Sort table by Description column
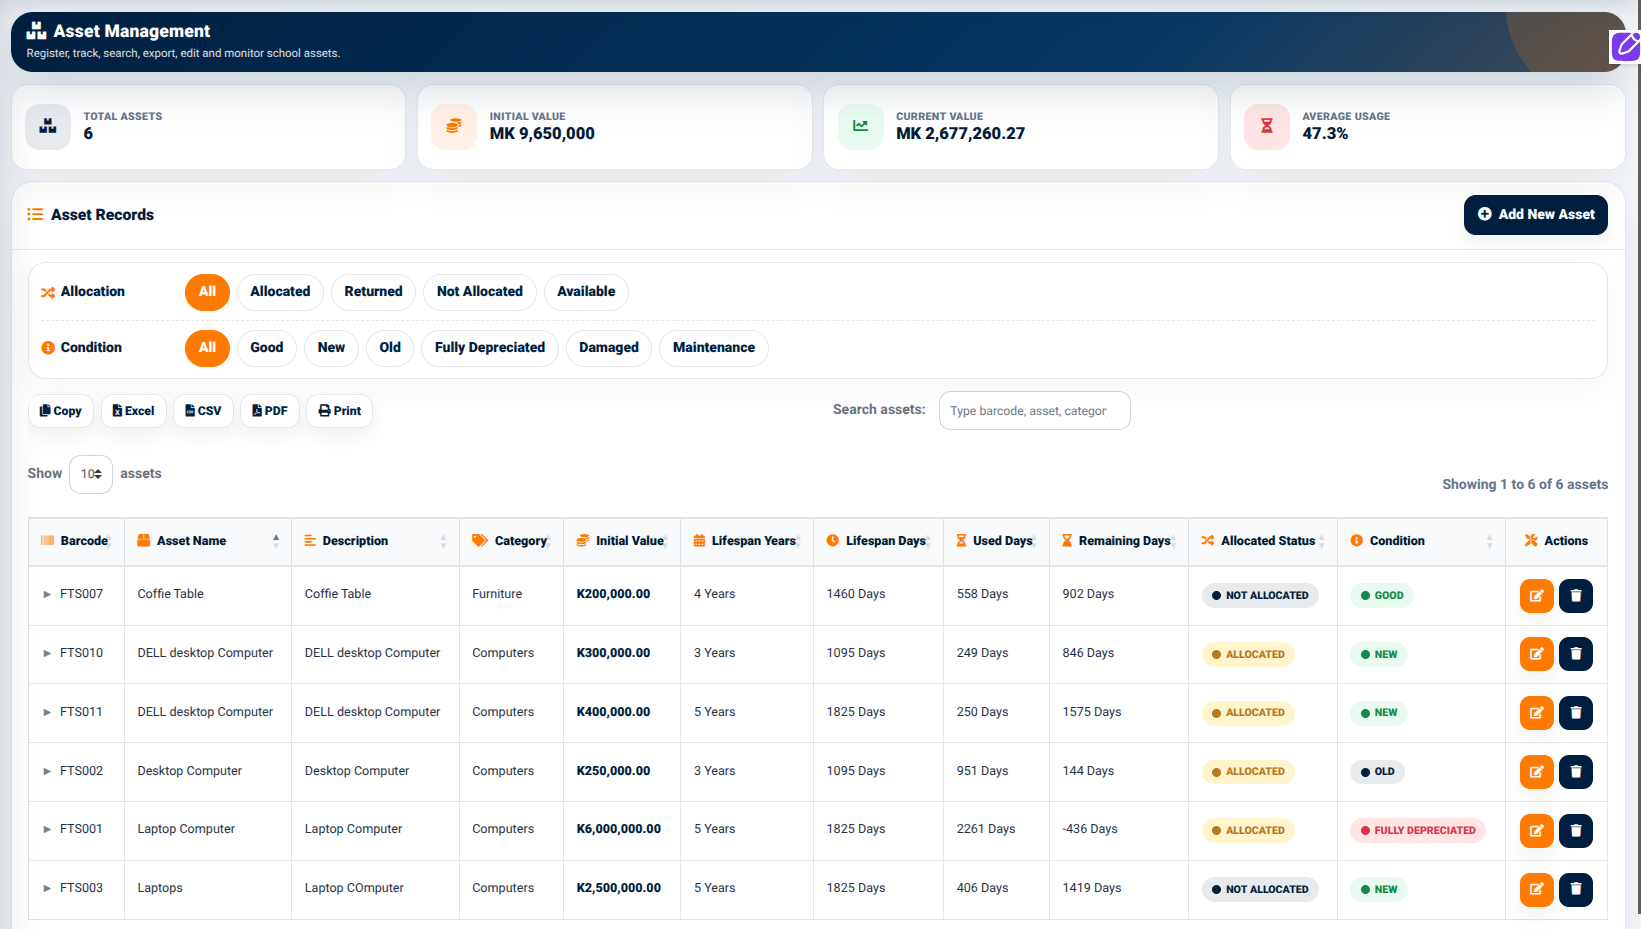 [375, 541]
